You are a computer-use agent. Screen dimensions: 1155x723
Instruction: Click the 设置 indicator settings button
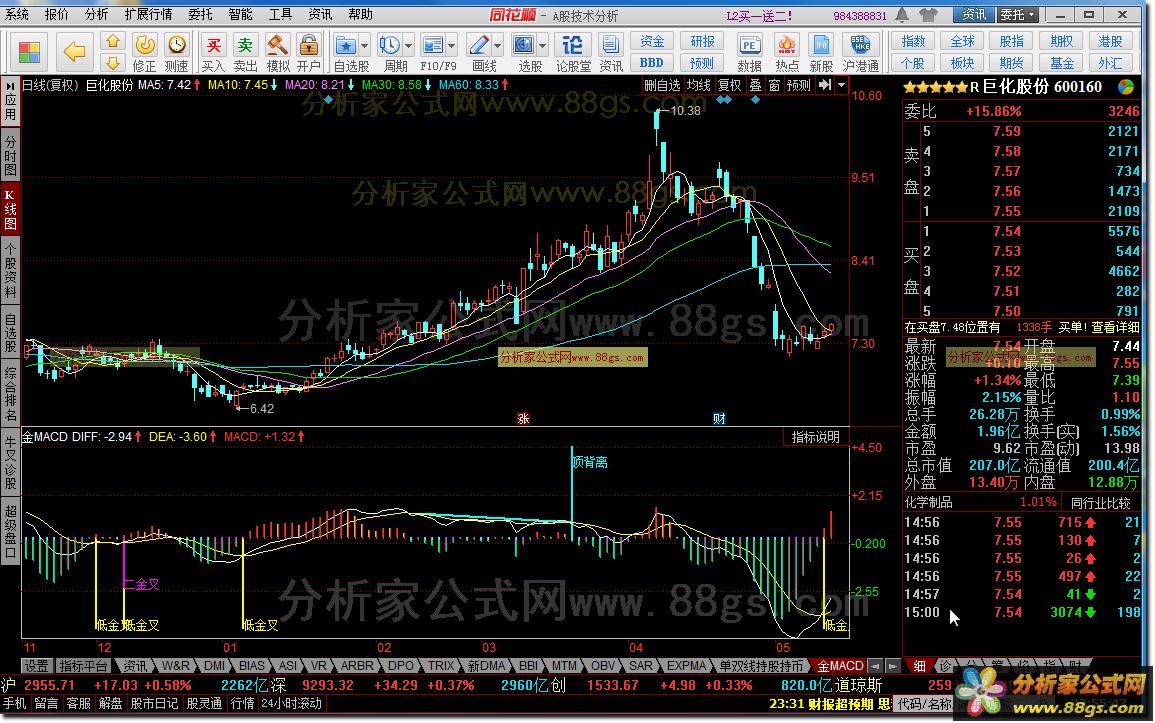[x=36, y=666]
